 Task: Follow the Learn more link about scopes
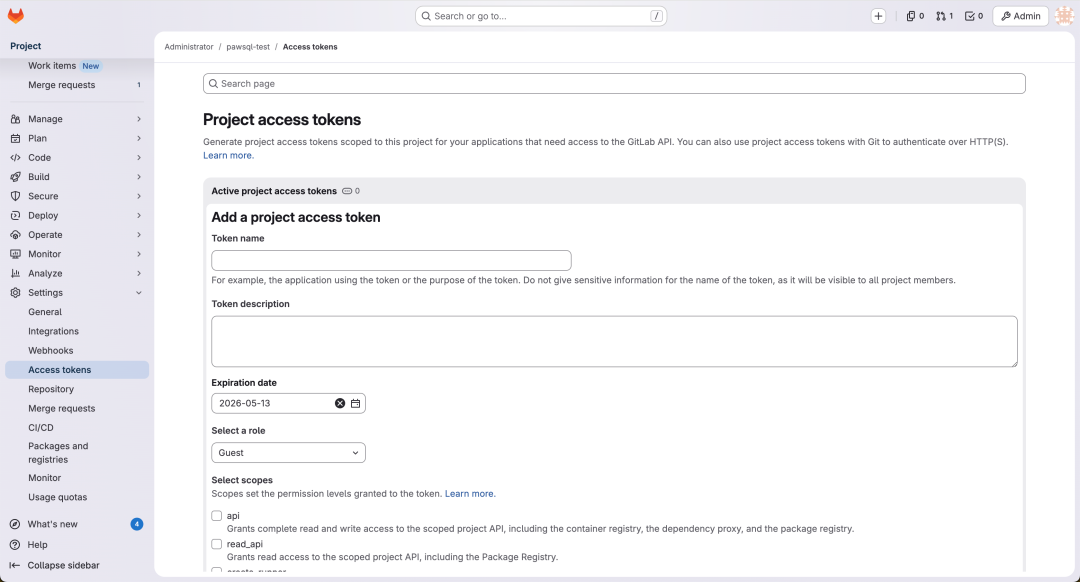(470, 494)
